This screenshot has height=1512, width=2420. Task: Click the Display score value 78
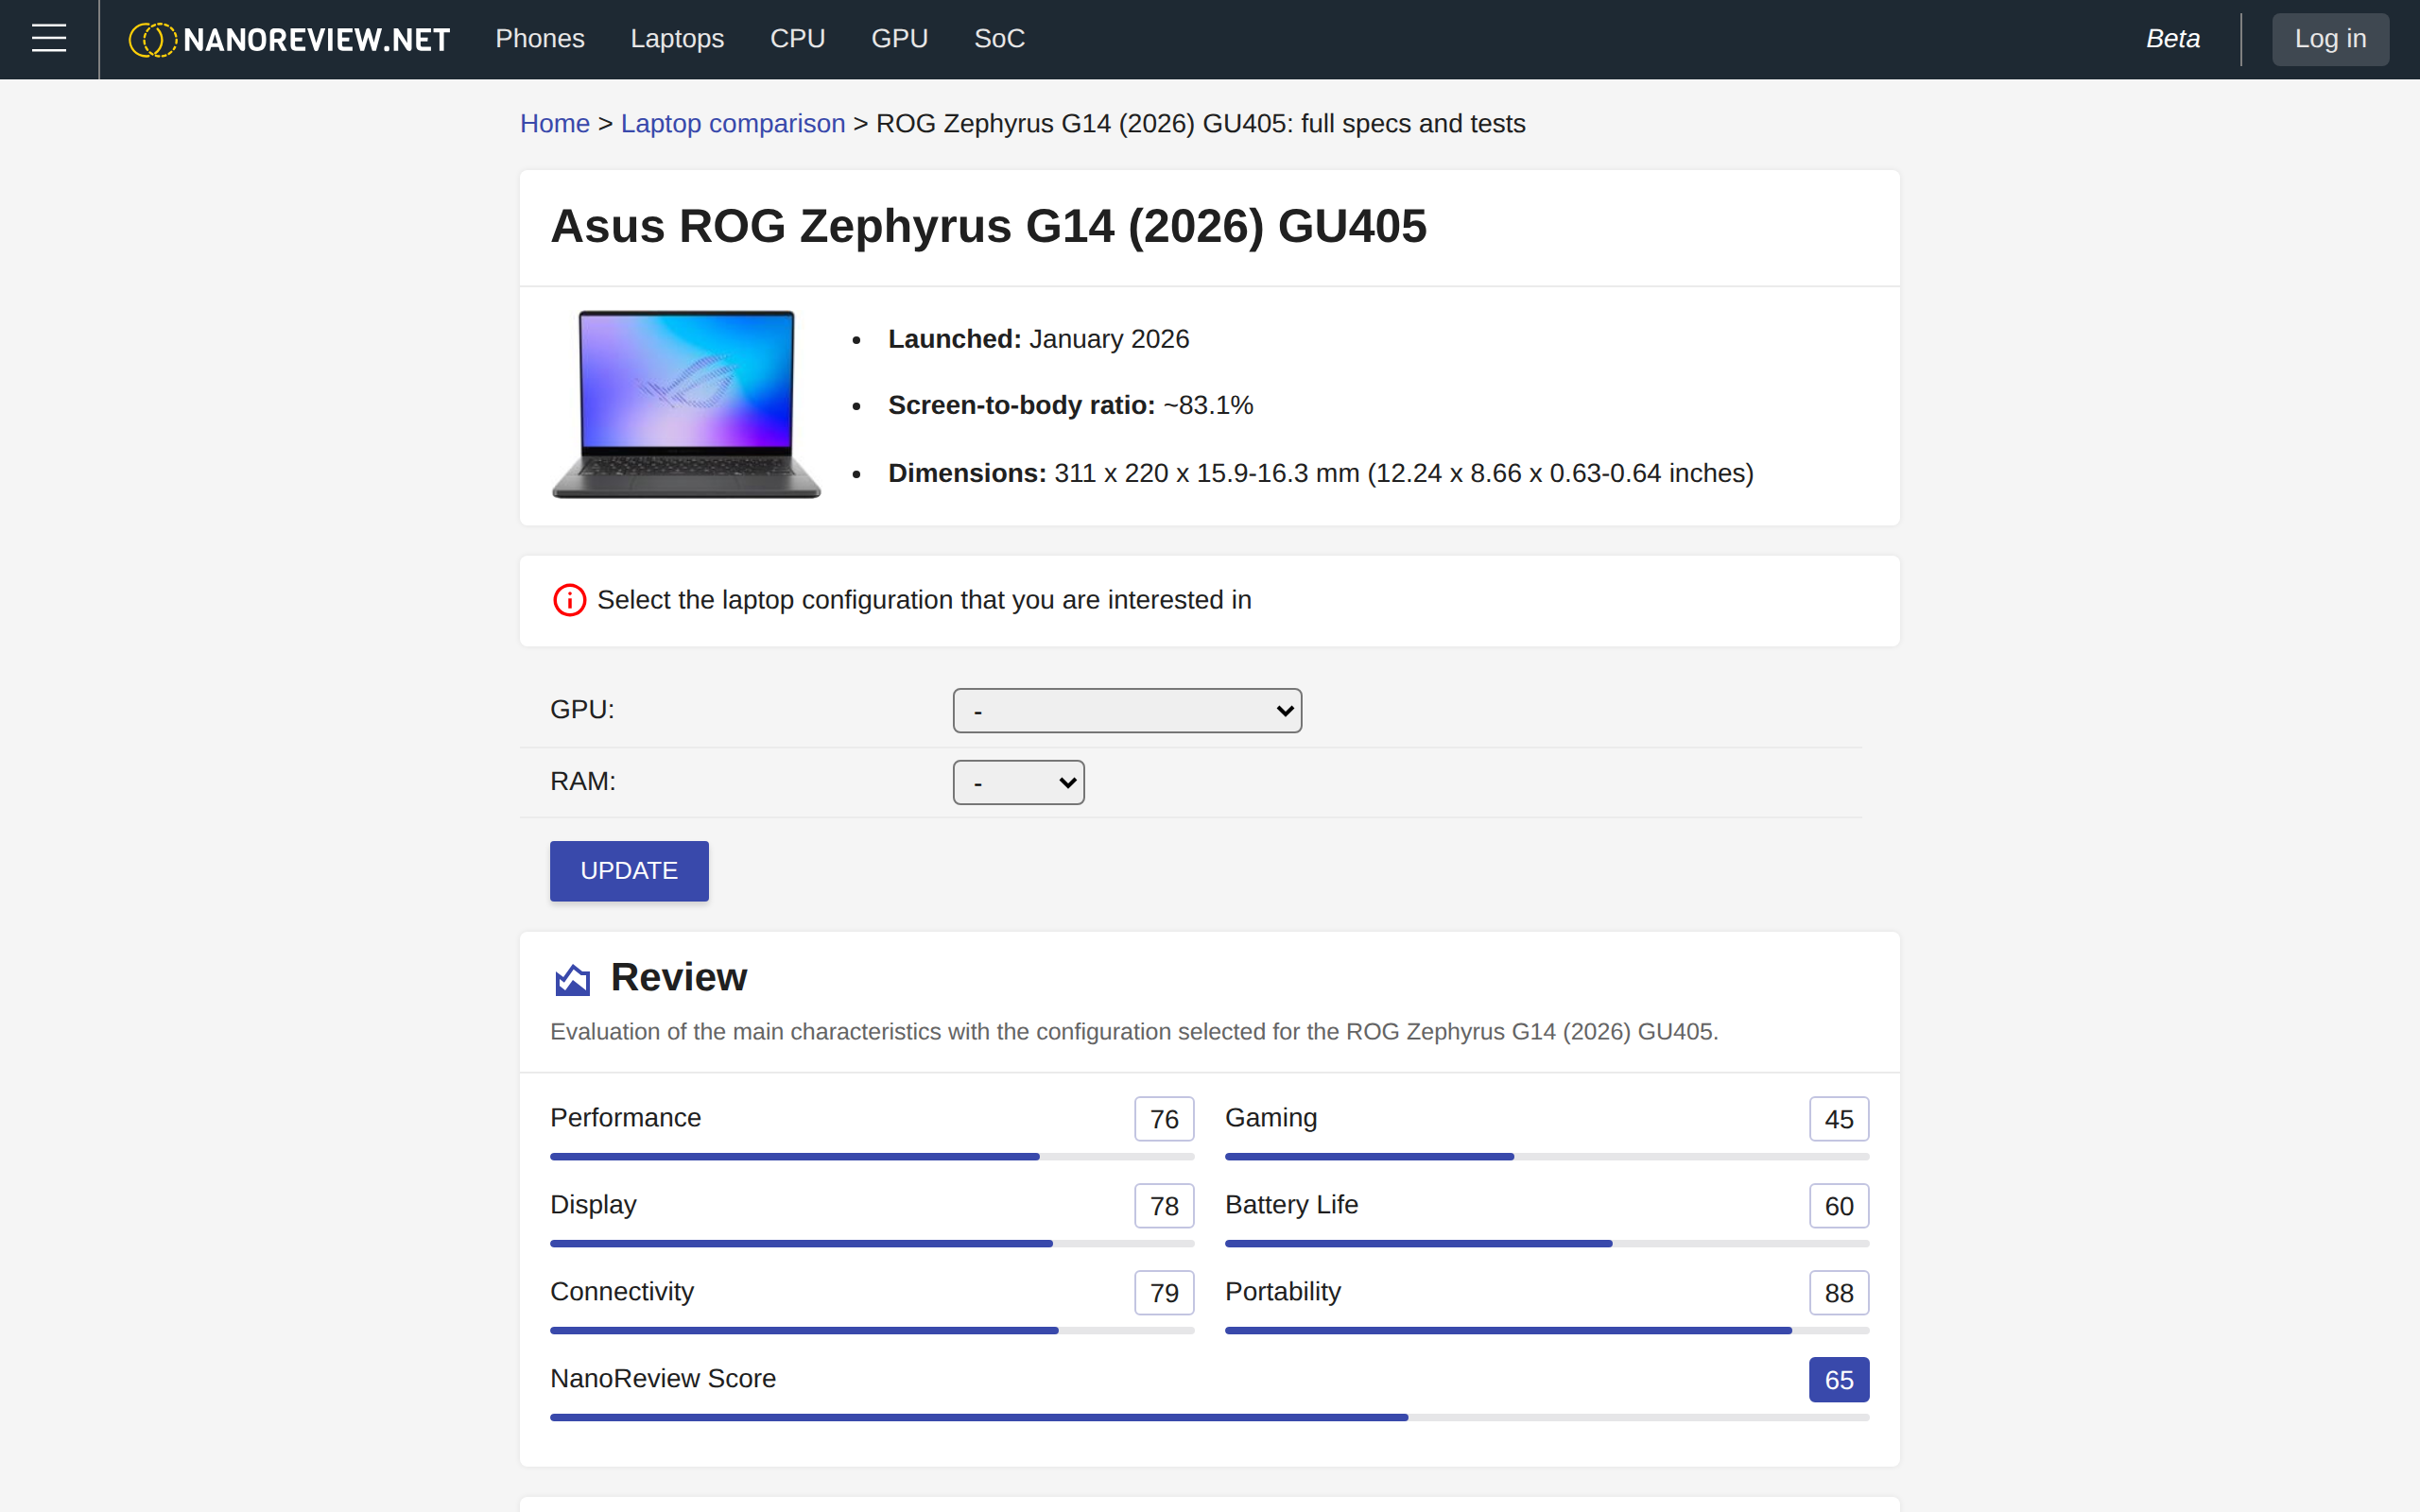tap(1164, 1206)
